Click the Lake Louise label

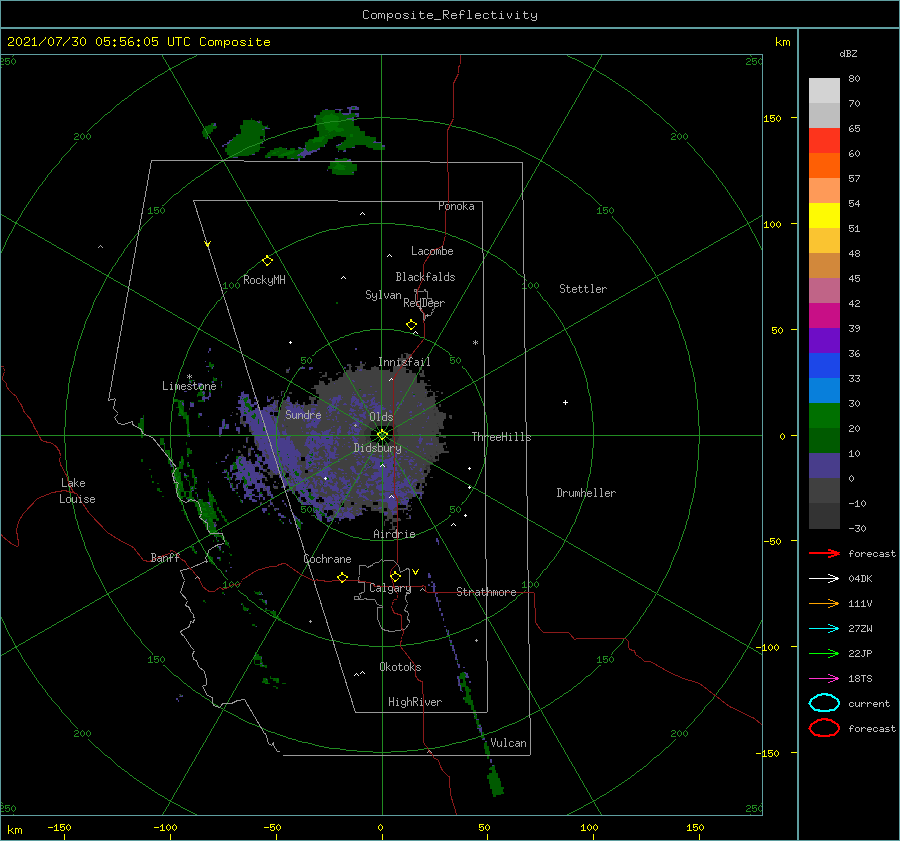coord(78,491)
